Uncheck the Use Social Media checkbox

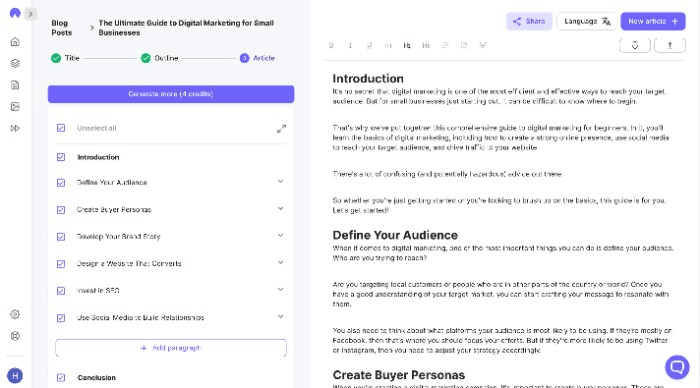[x=61, y=318]
